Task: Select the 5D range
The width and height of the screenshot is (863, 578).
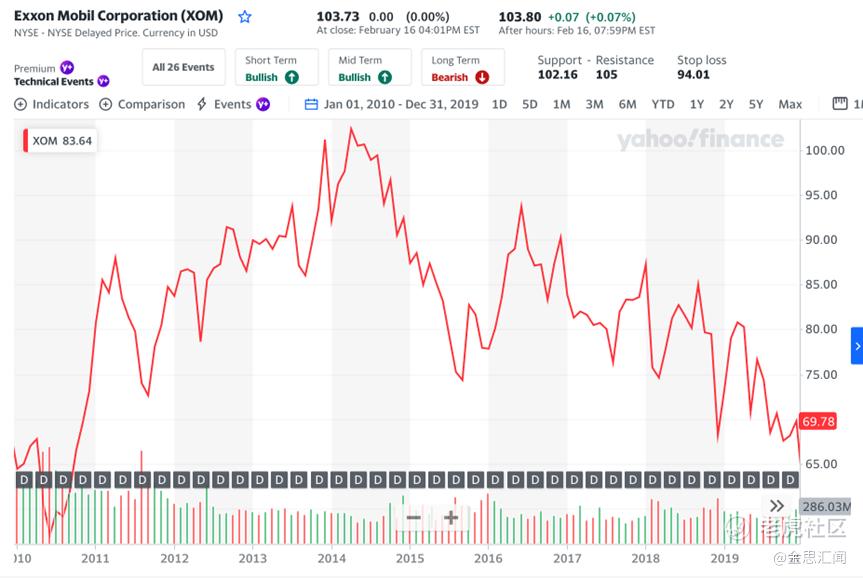Action: 529,105
